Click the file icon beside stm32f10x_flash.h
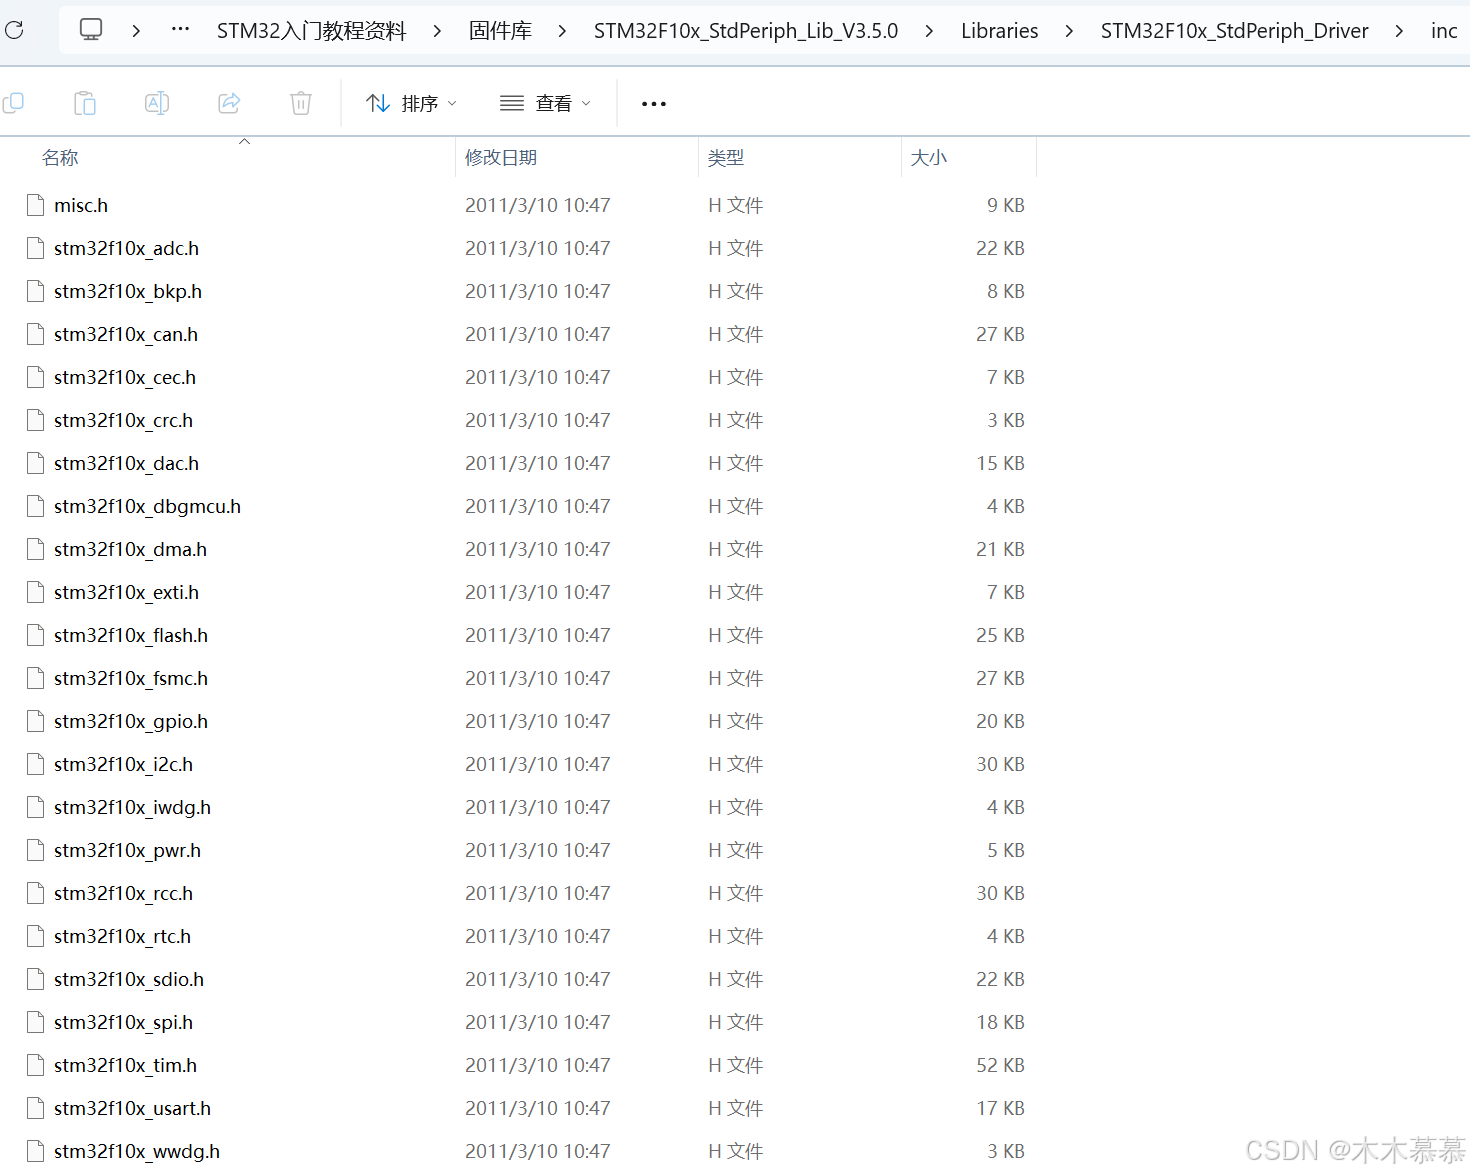 coord(36,635)
